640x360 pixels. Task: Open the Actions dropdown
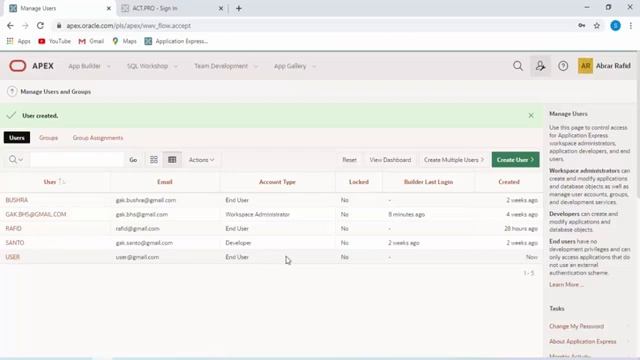pyautogui.click(x=201, y=160)
